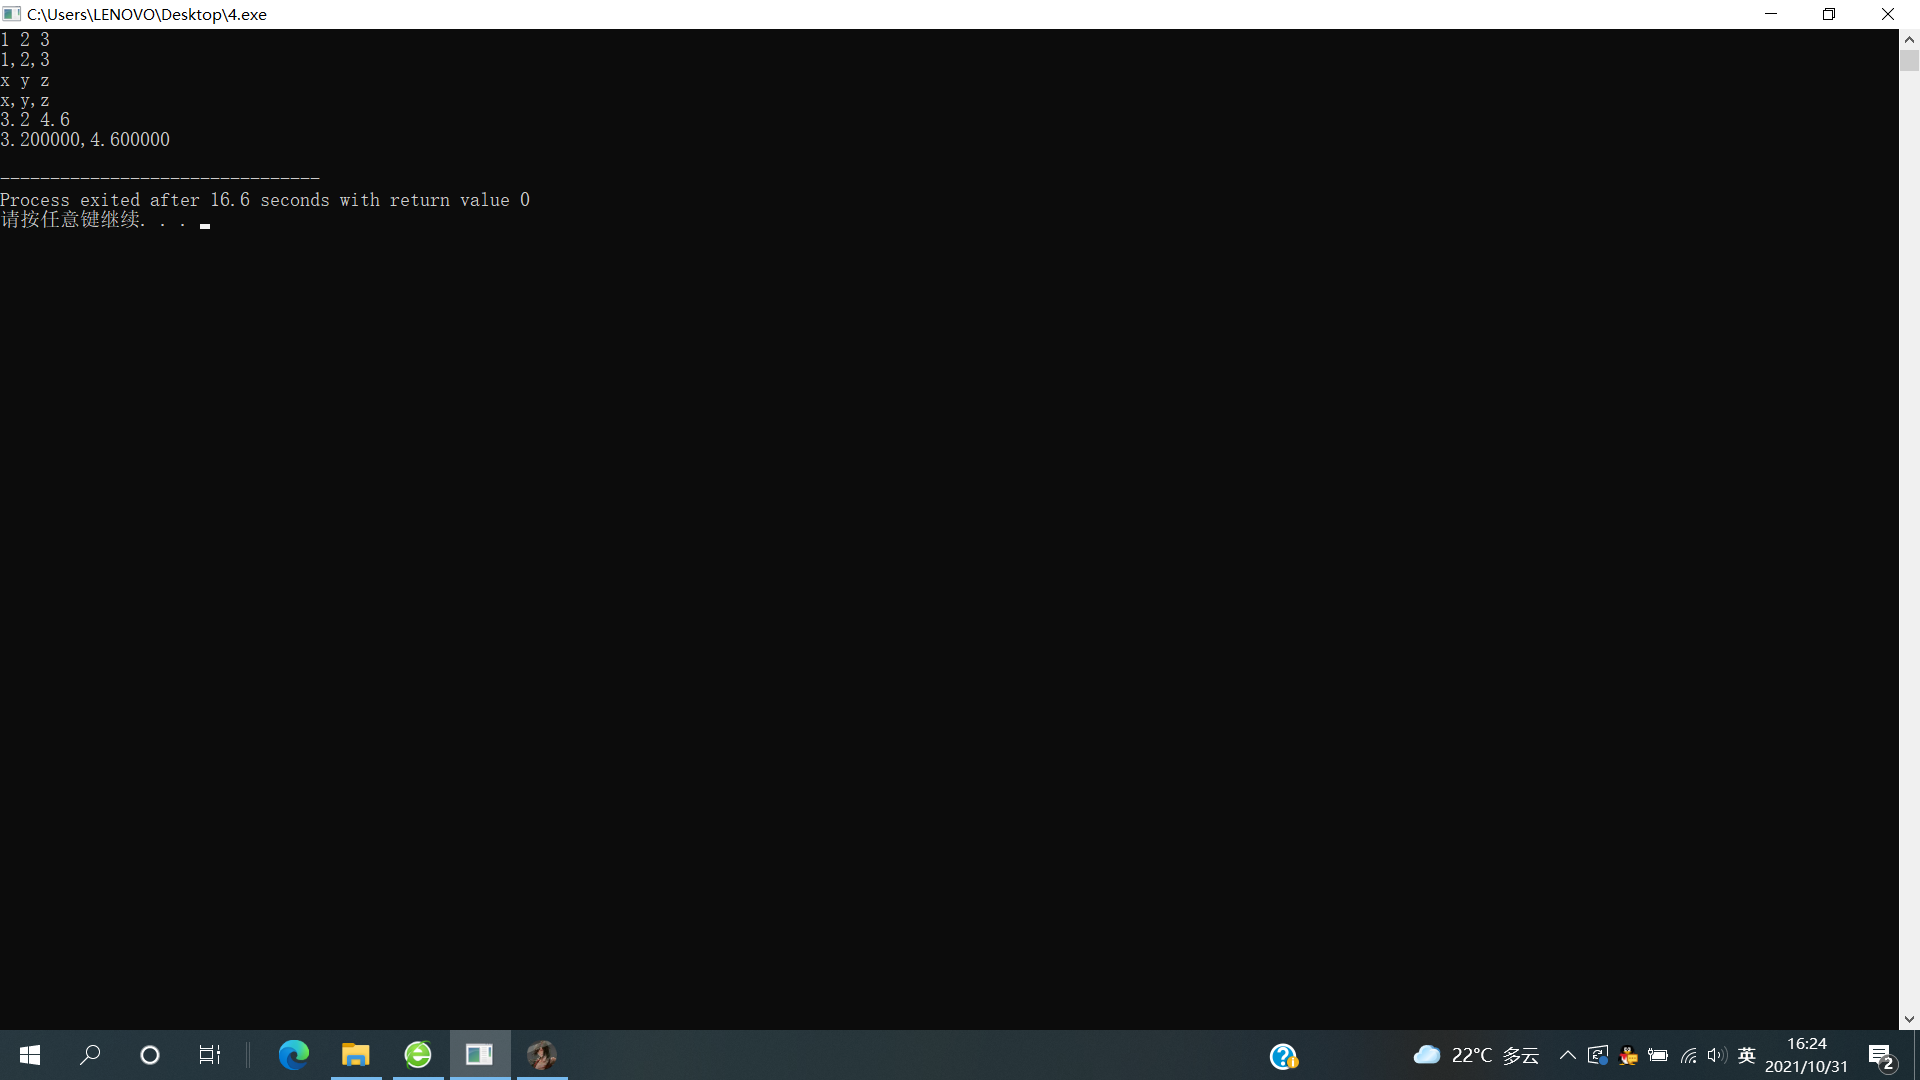Click the blue help question mark icon

[x=1283, y=1056]
